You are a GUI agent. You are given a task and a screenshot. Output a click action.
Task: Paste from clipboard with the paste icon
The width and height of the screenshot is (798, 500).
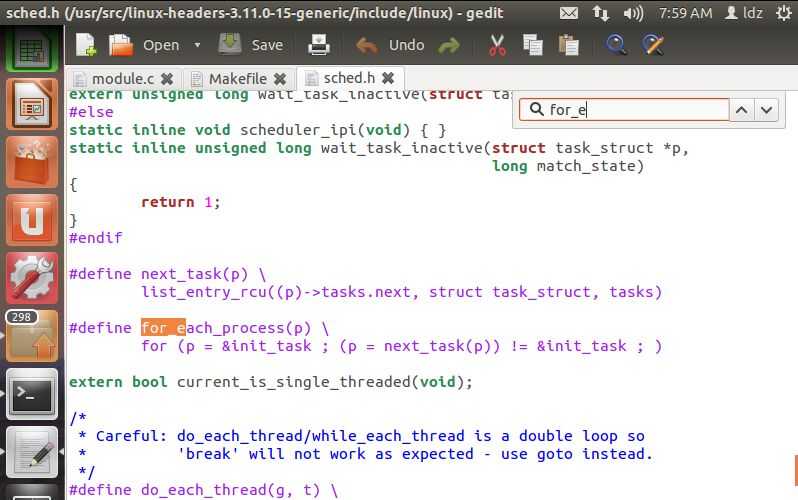[x=568, y=45]
